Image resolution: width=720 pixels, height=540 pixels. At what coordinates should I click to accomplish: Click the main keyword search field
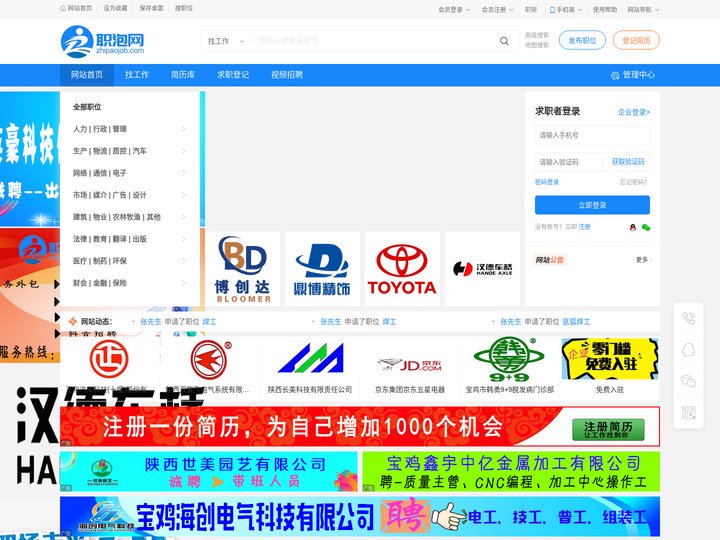pyautogui.click(x=372, y=41)
